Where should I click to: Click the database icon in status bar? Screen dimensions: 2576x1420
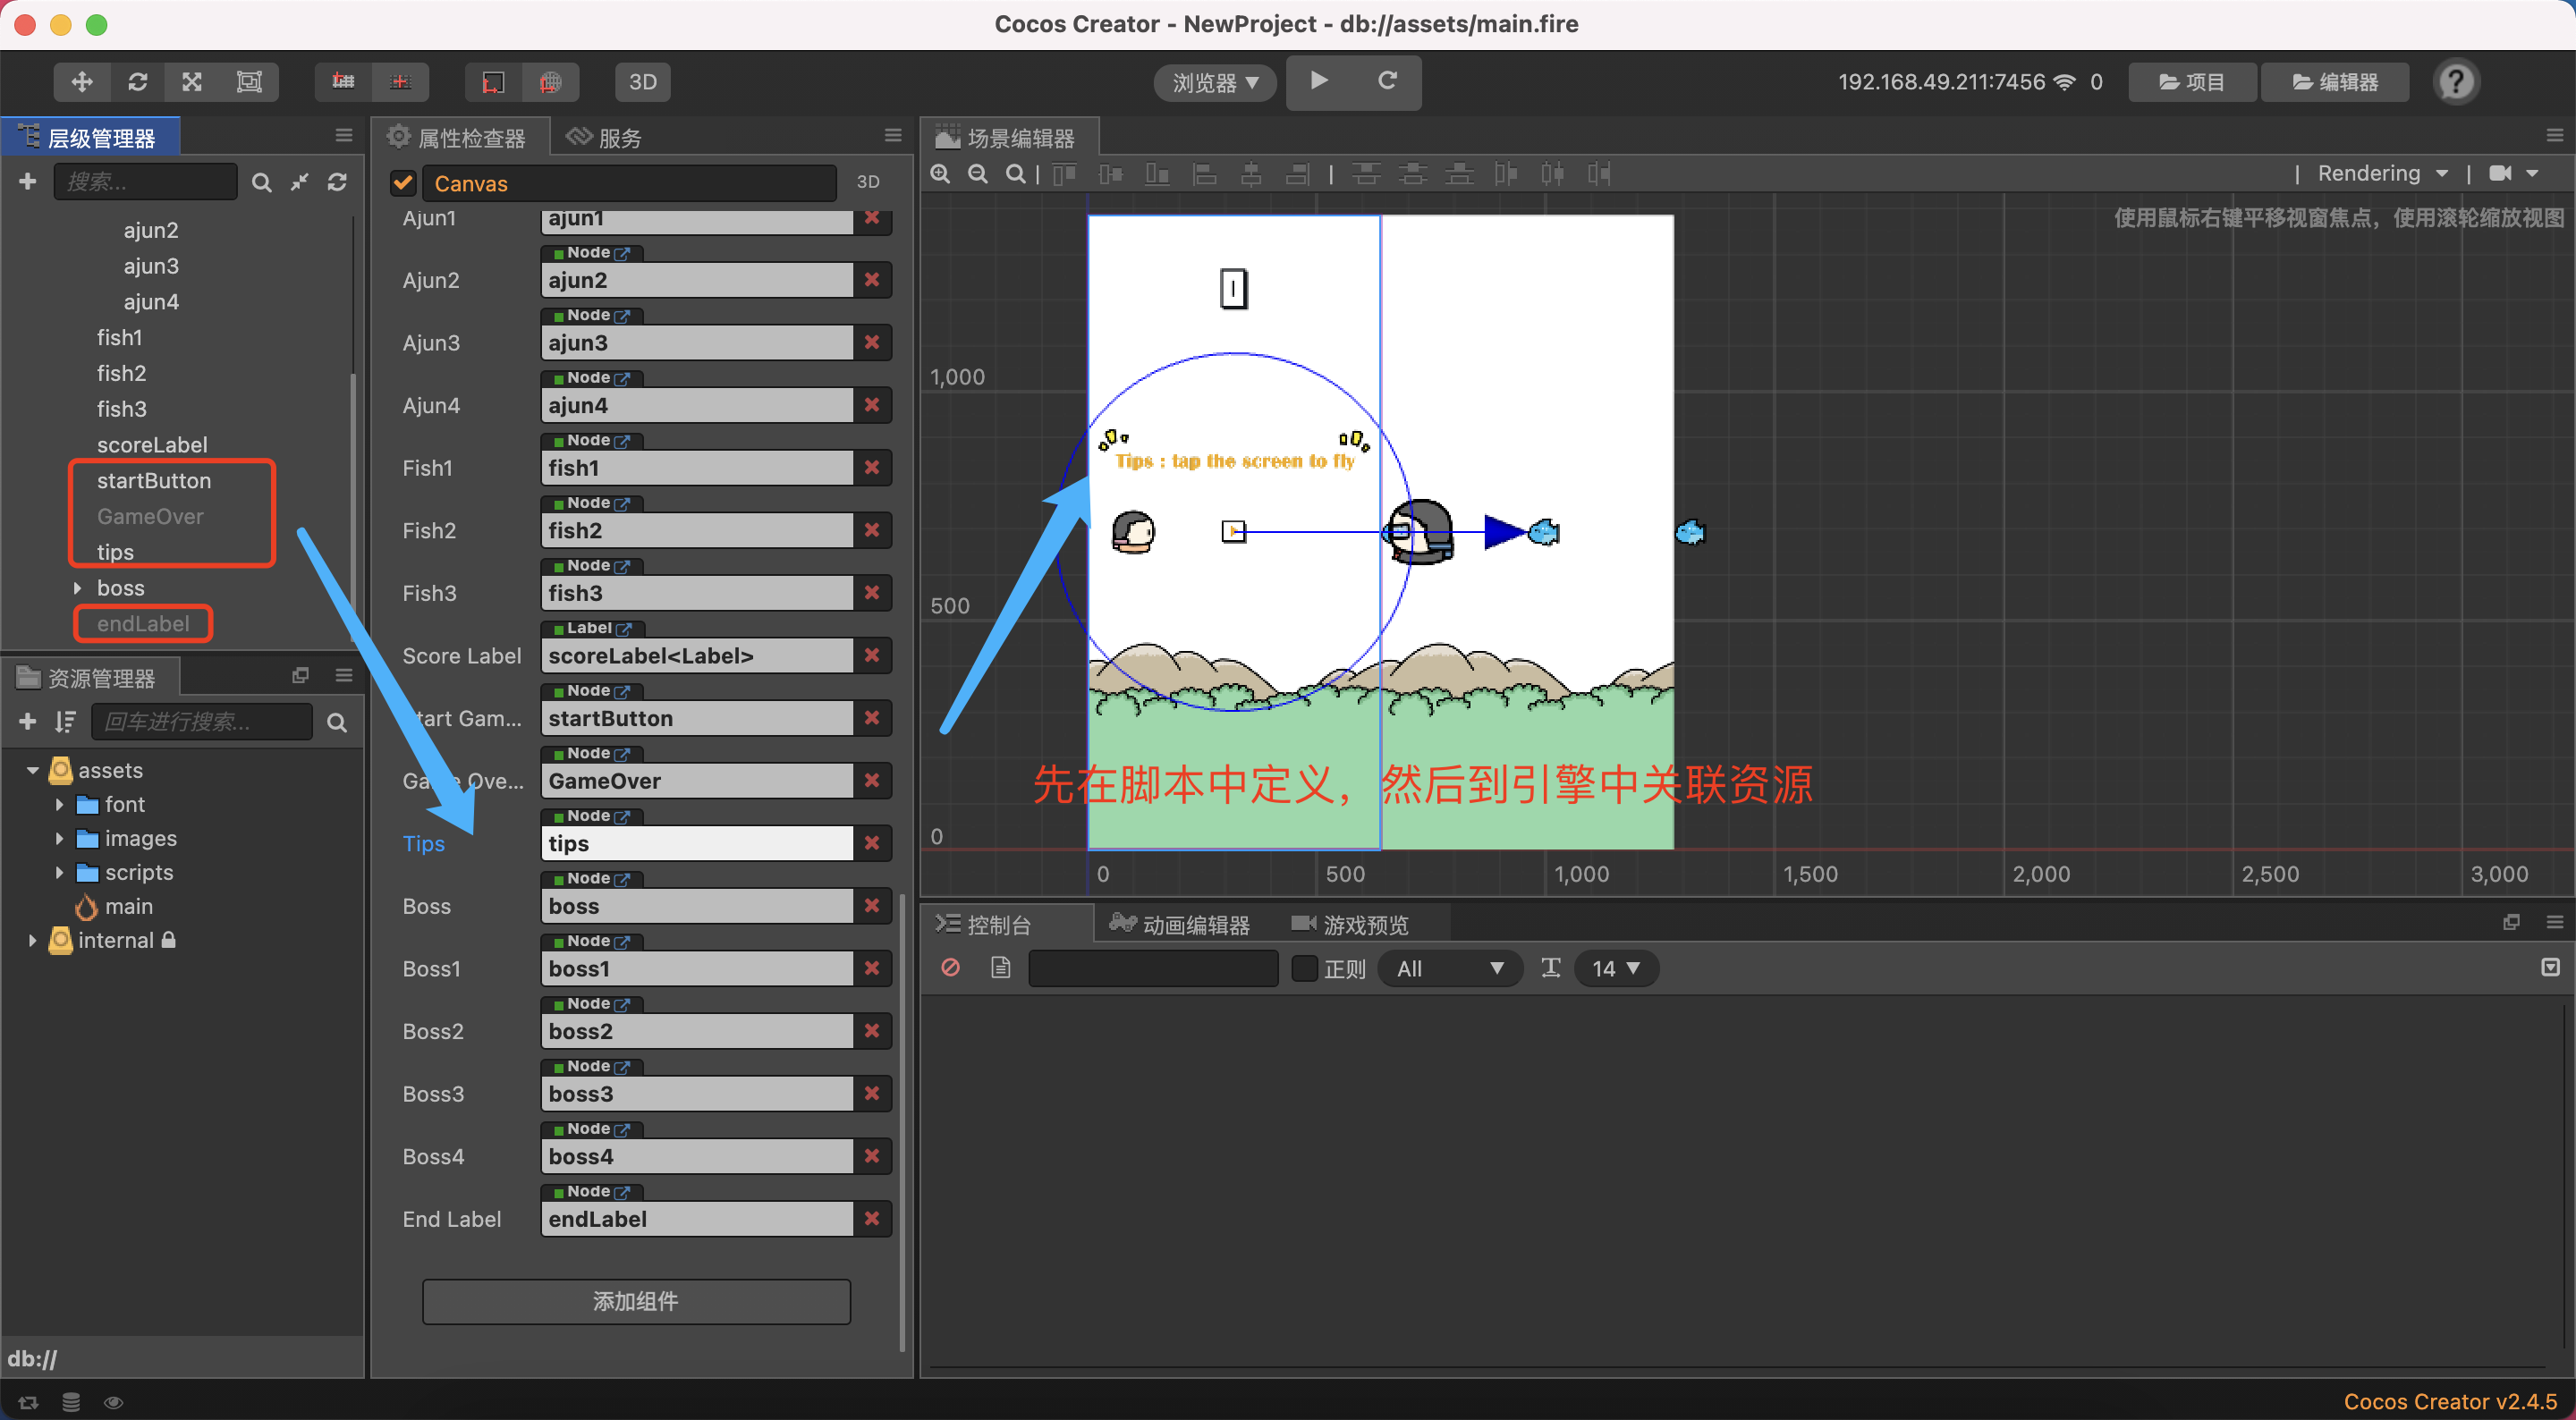pos(71,1402)
